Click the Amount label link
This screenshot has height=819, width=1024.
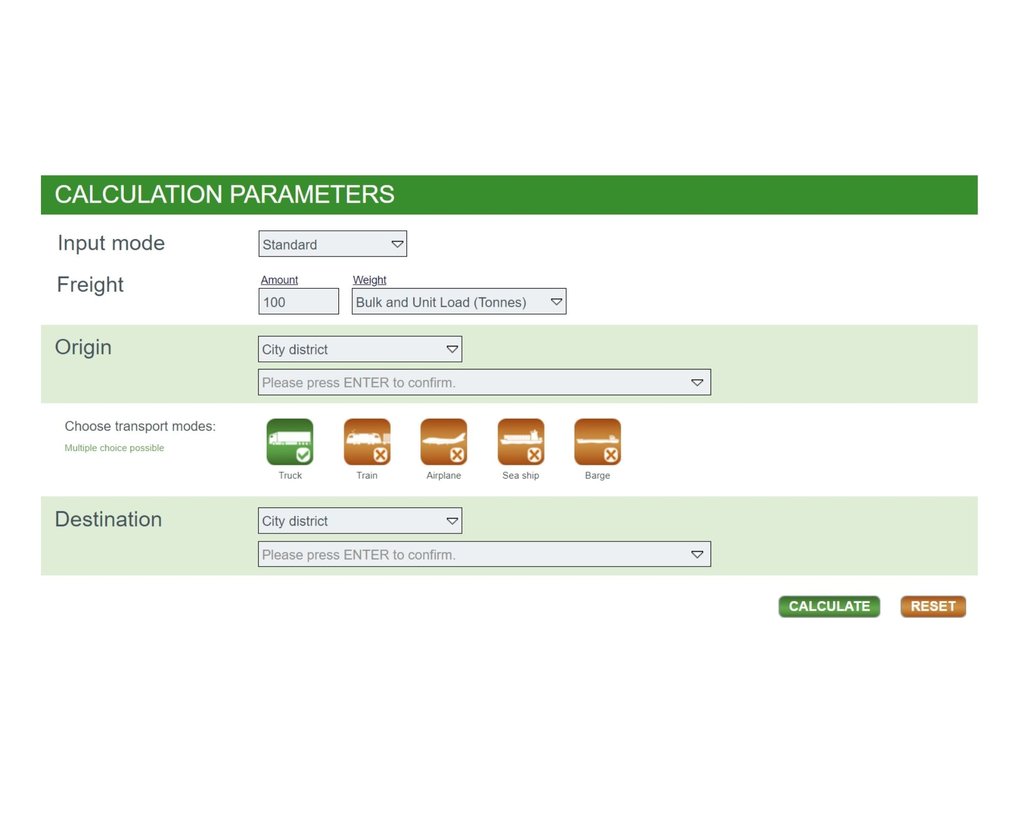[x=280, y=280]
